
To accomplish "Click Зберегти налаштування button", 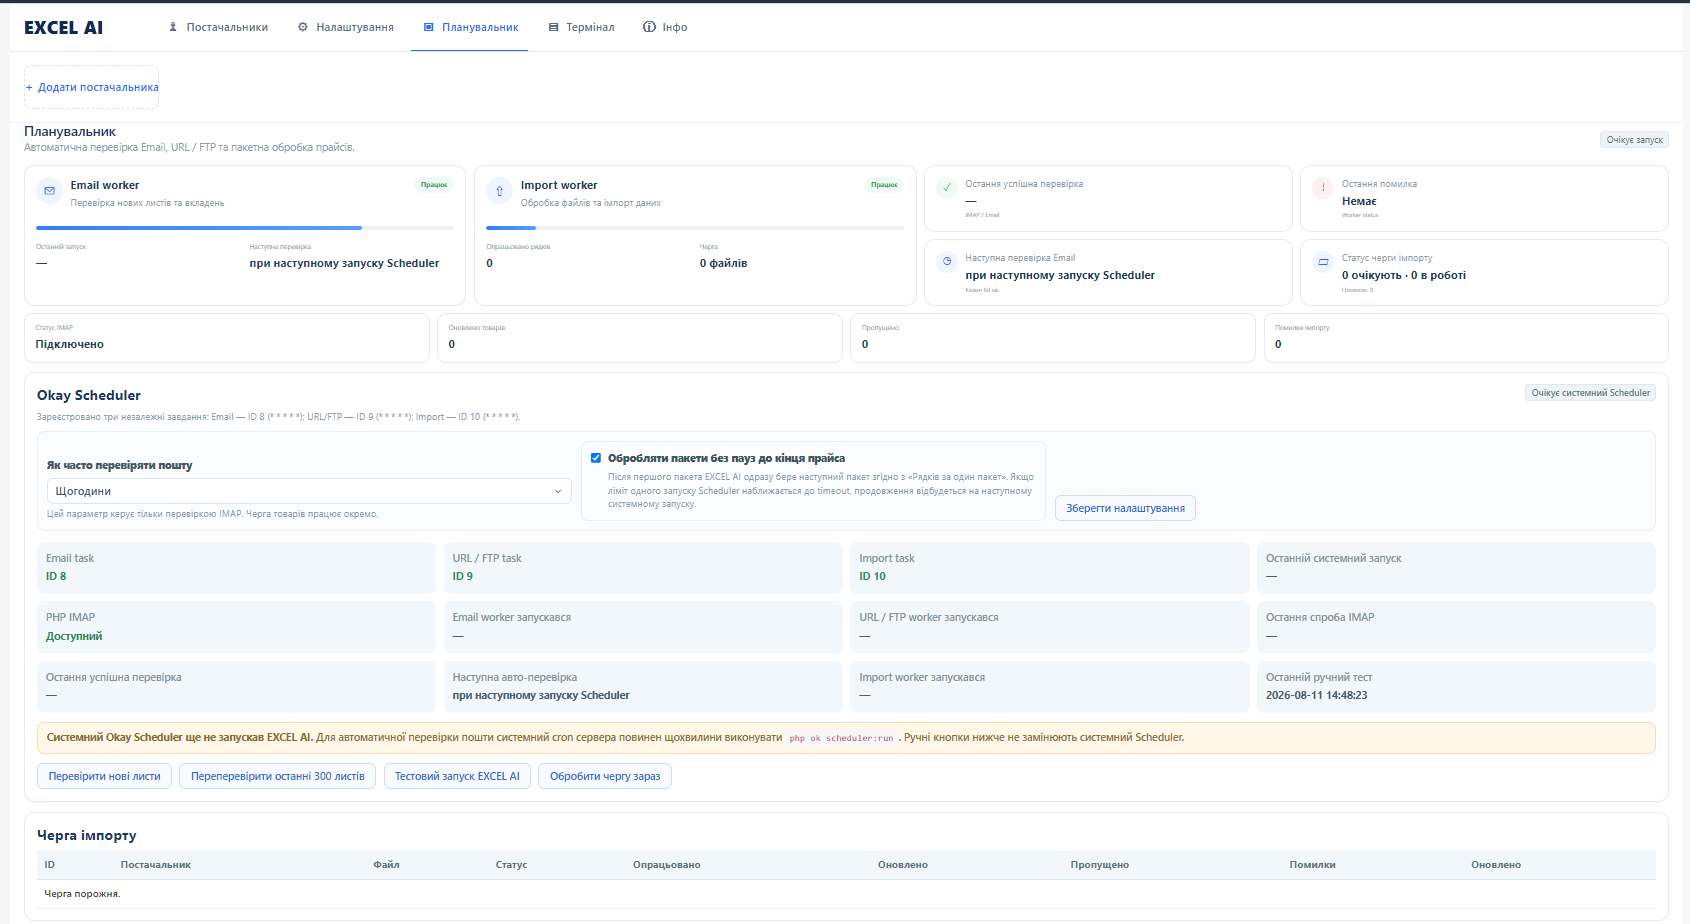I will pos(1125,508).
